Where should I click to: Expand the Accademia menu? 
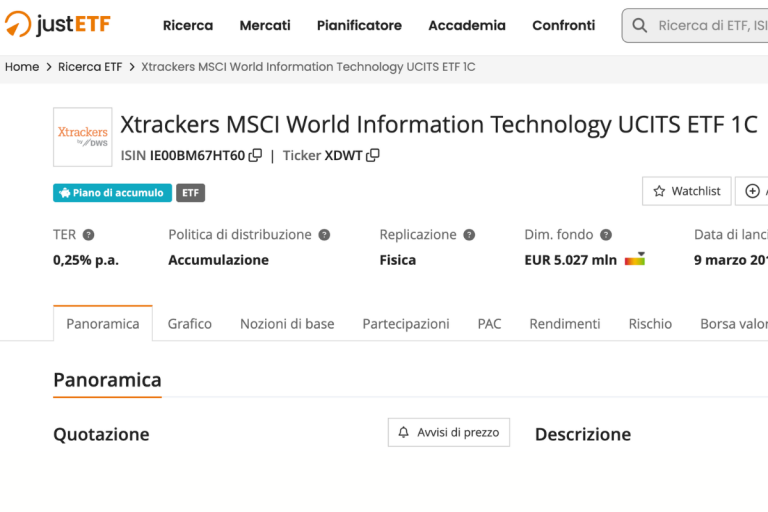point(467,25)
